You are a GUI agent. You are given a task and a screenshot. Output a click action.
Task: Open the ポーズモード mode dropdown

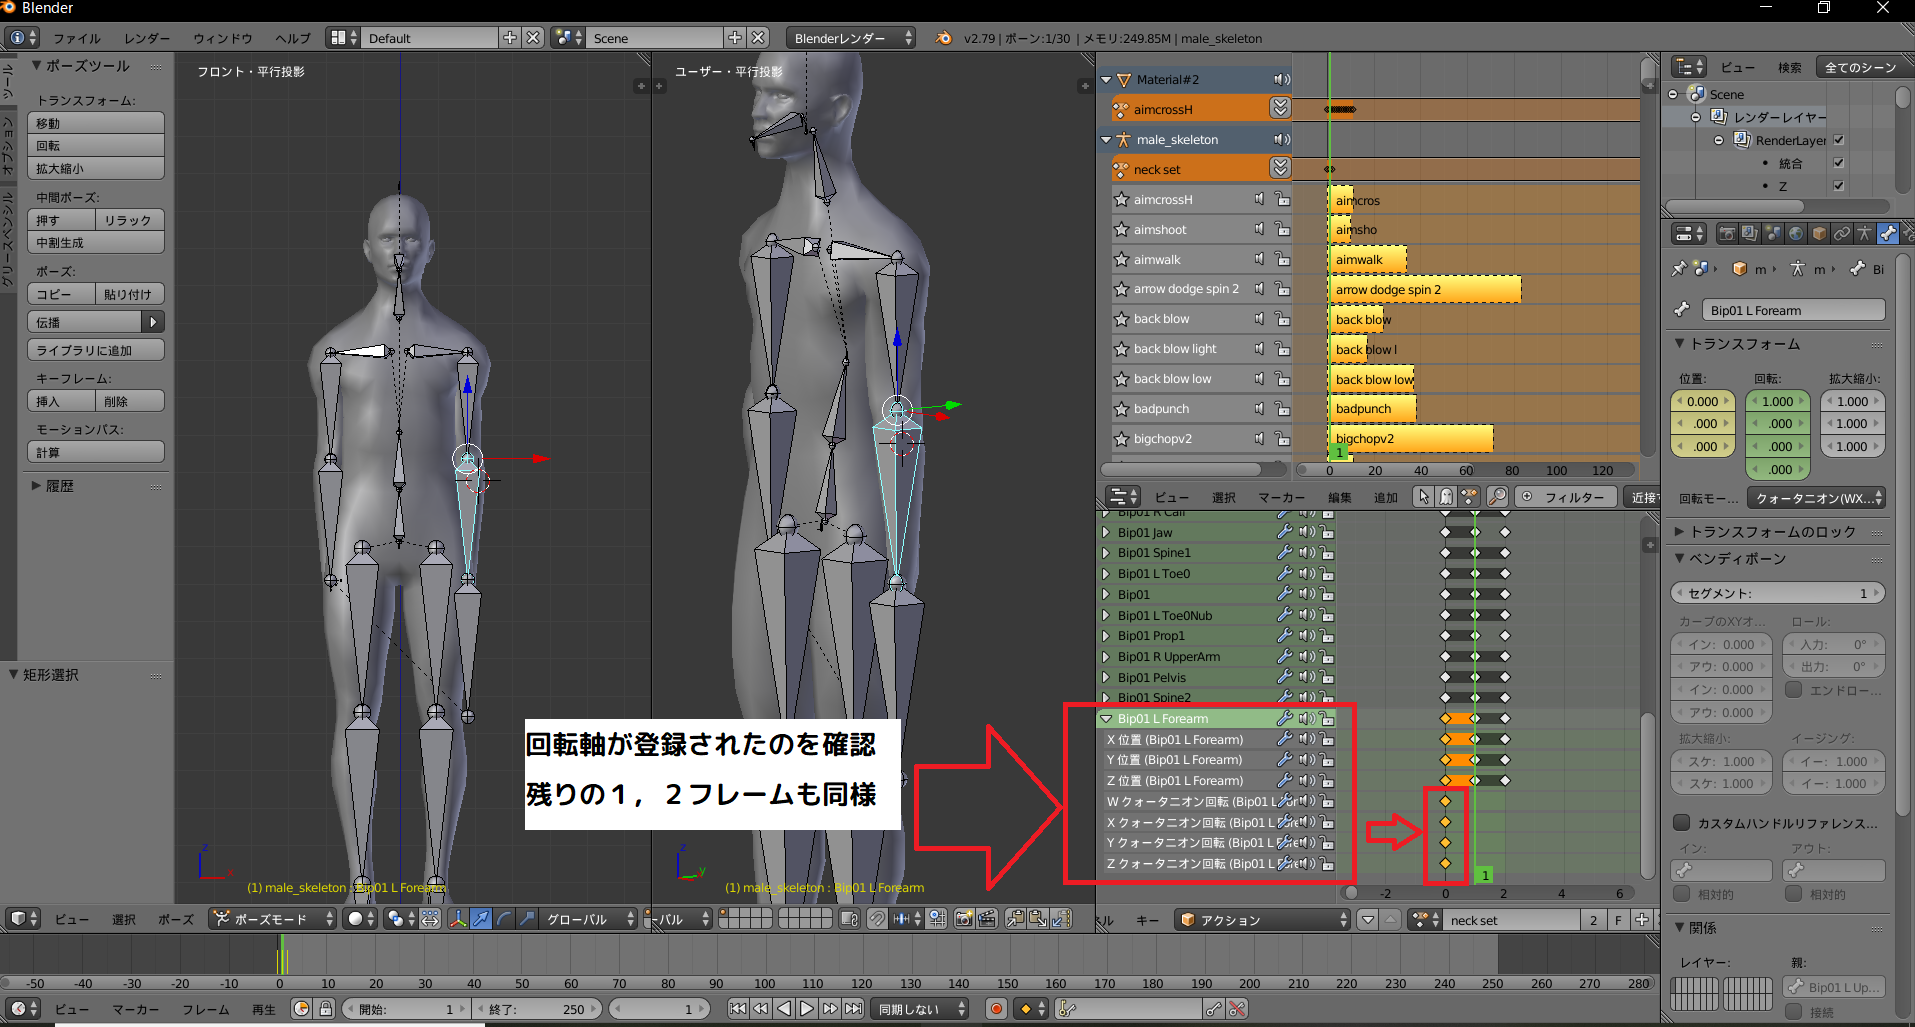272,919
